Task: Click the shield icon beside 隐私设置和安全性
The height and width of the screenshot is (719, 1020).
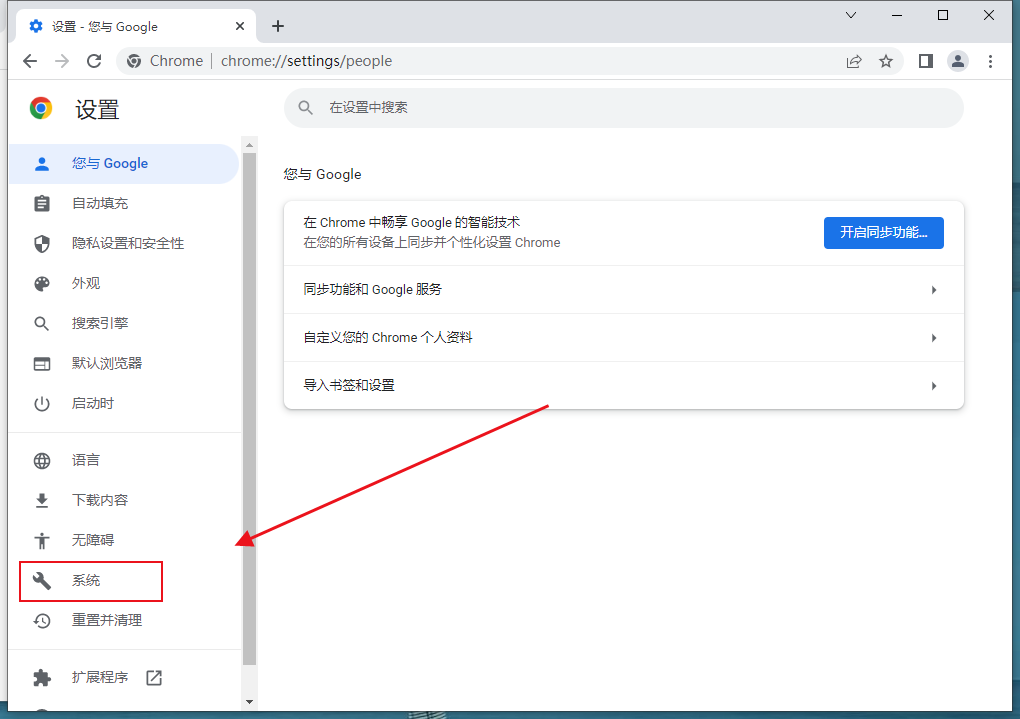Action: tap(42, 244)
